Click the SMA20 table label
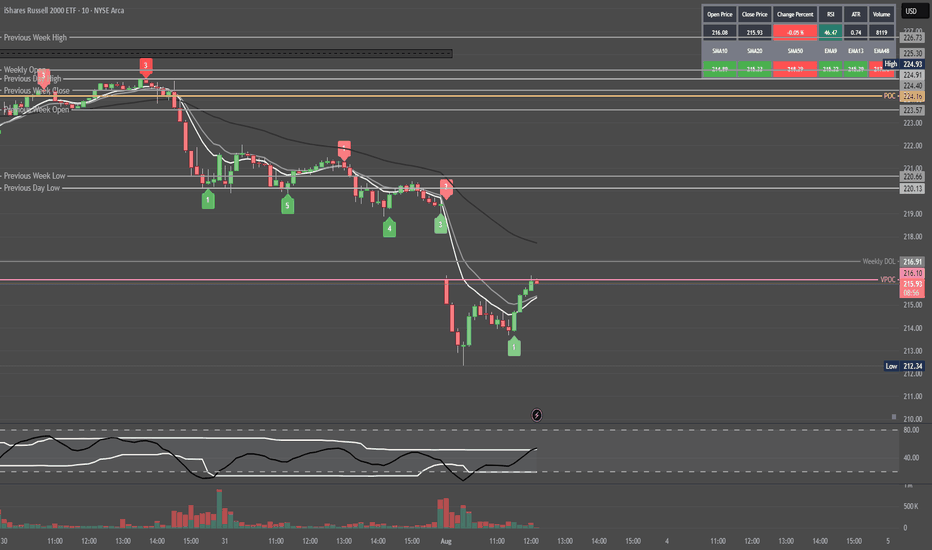Viewport: 932px width, 550px height. [x=754, y=51]
